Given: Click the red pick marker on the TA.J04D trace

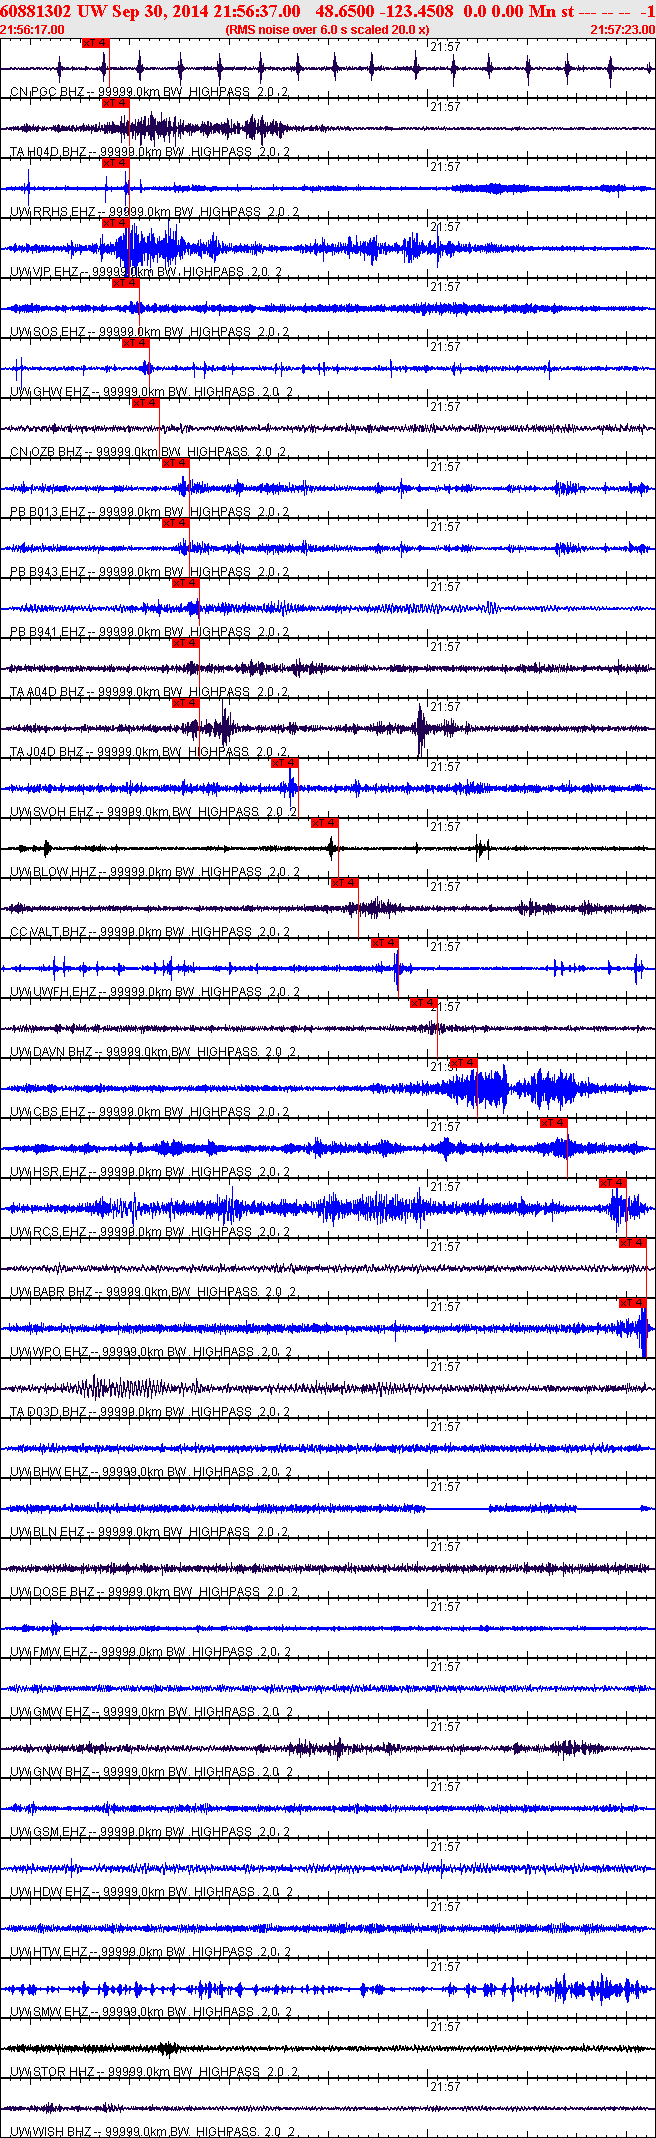Looking at the screenshot, I should click(186, 703).
